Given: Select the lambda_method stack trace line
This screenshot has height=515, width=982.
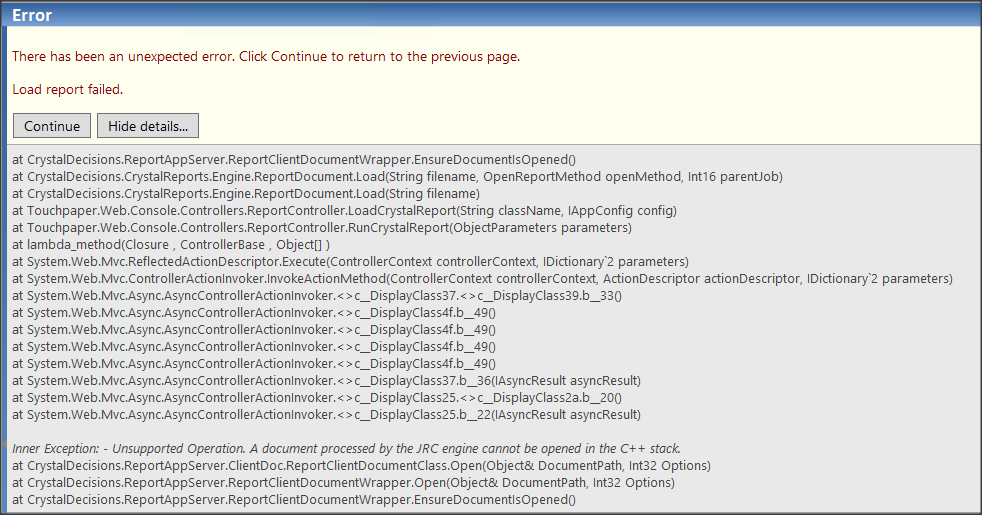Looking at the screenshot, I should click(x=171, y=244).
